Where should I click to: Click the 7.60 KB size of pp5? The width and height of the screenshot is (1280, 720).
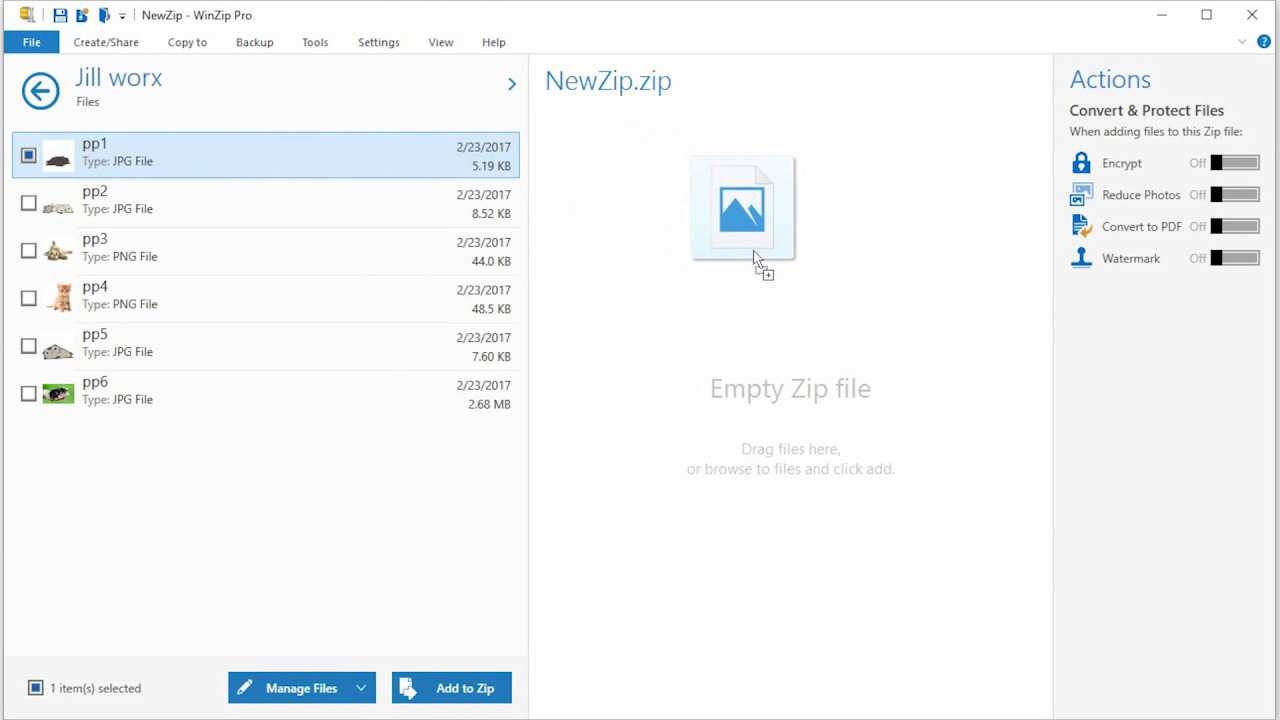click(490, 357)
